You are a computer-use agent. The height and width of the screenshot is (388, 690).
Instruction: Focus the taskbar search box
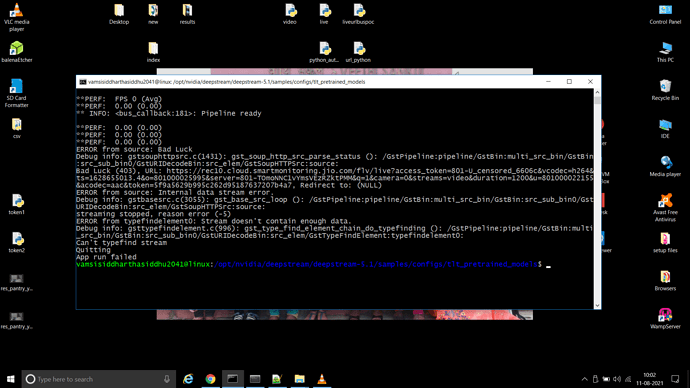point(99,379)
